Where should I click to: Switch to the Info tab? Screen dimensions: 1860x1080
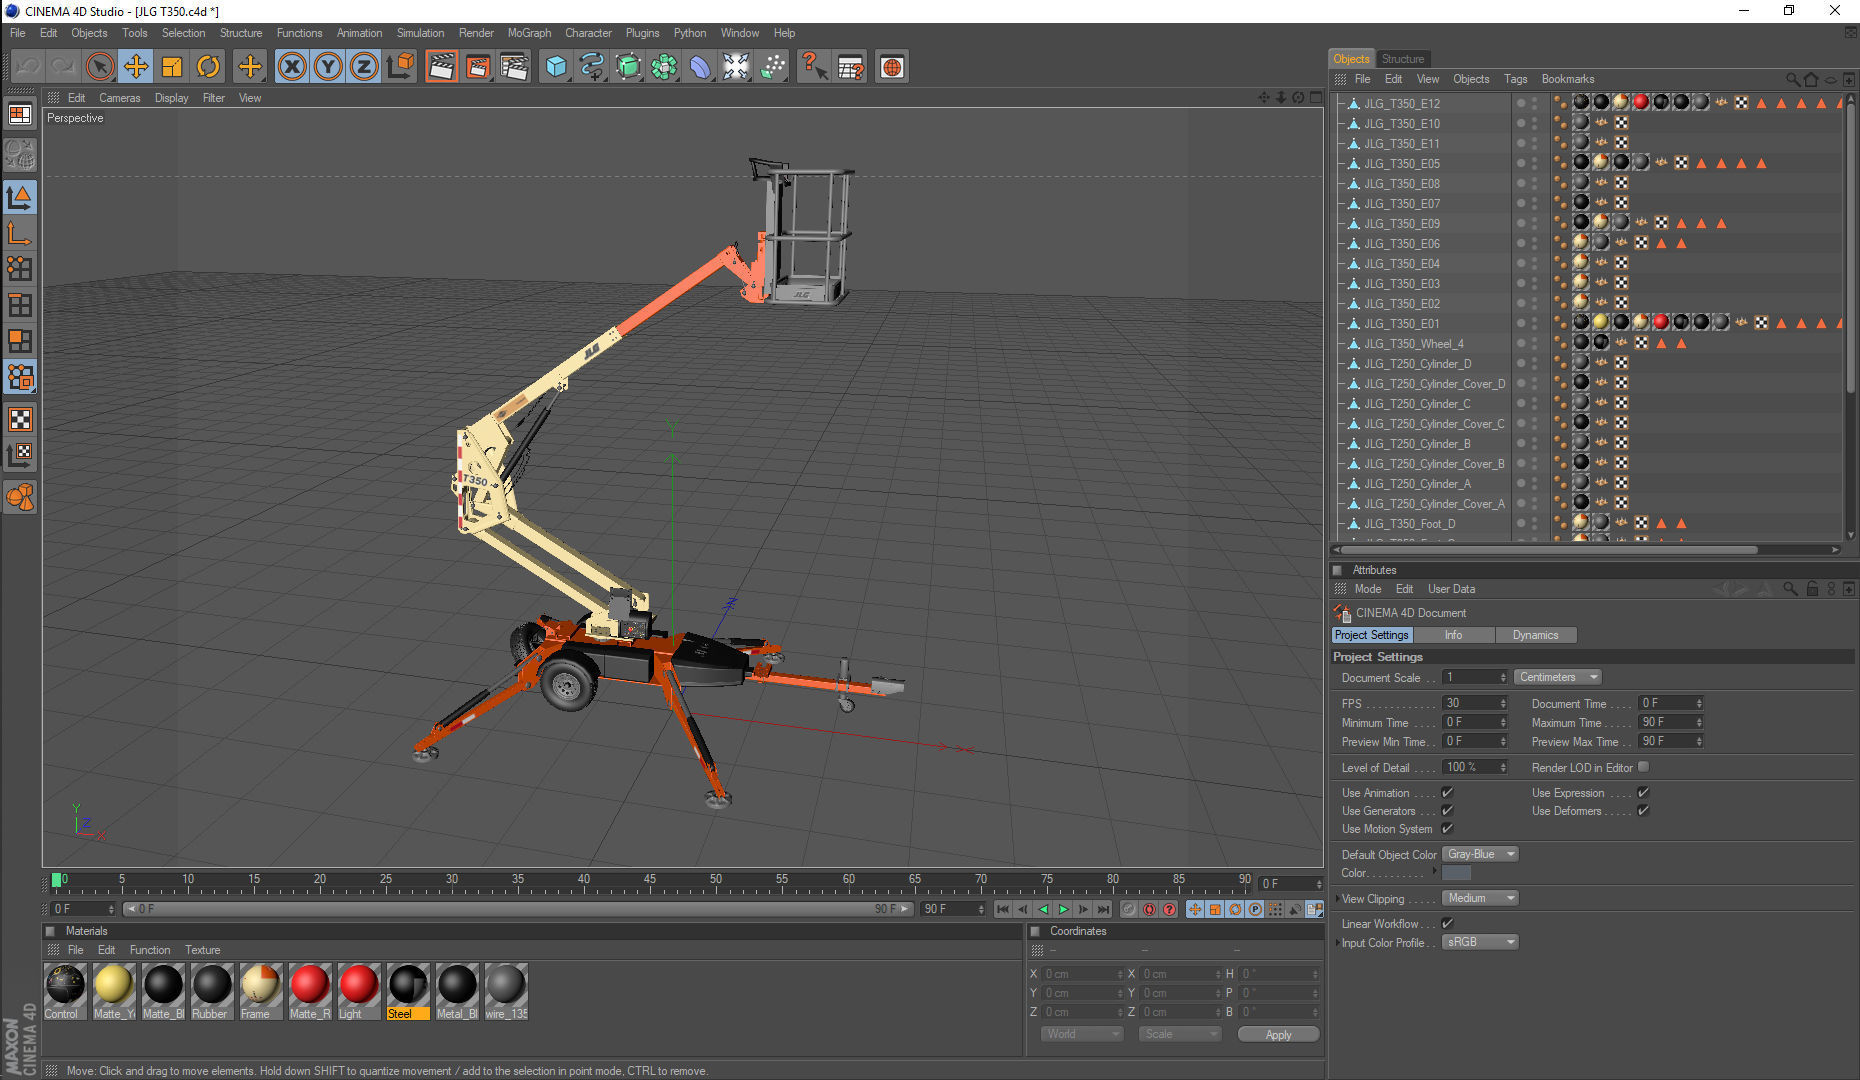click(1453, 635)
